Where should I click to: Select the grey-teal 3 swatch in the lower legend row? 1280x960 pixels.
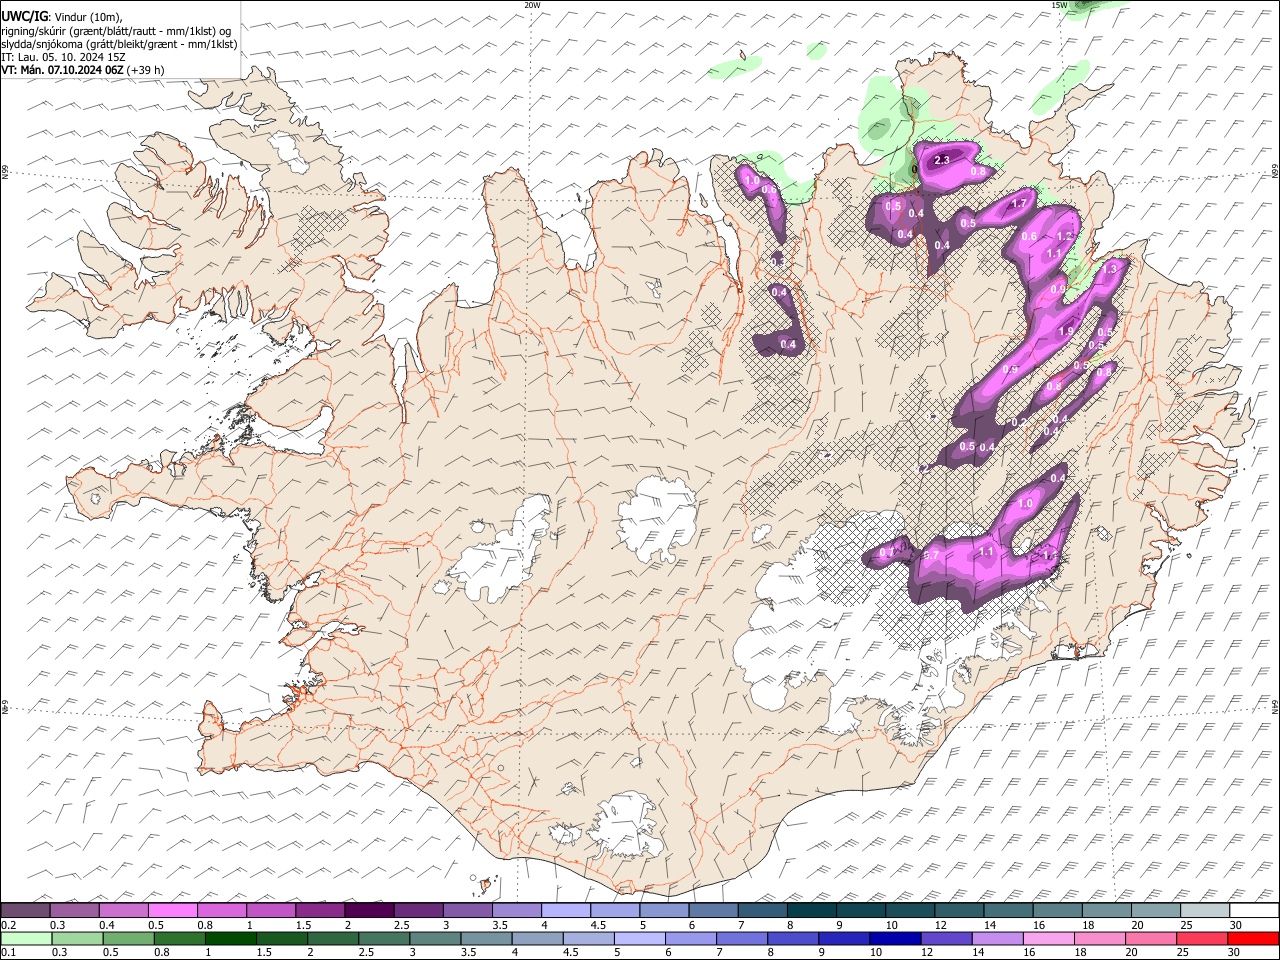point(435,938)
